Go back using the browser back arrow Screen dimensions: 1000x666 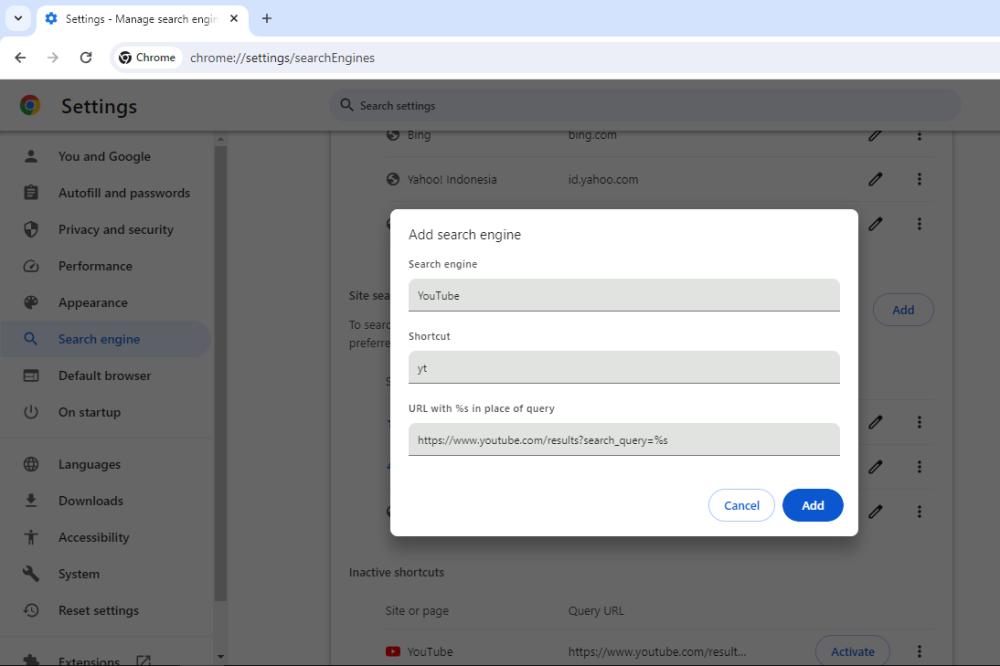20,57
